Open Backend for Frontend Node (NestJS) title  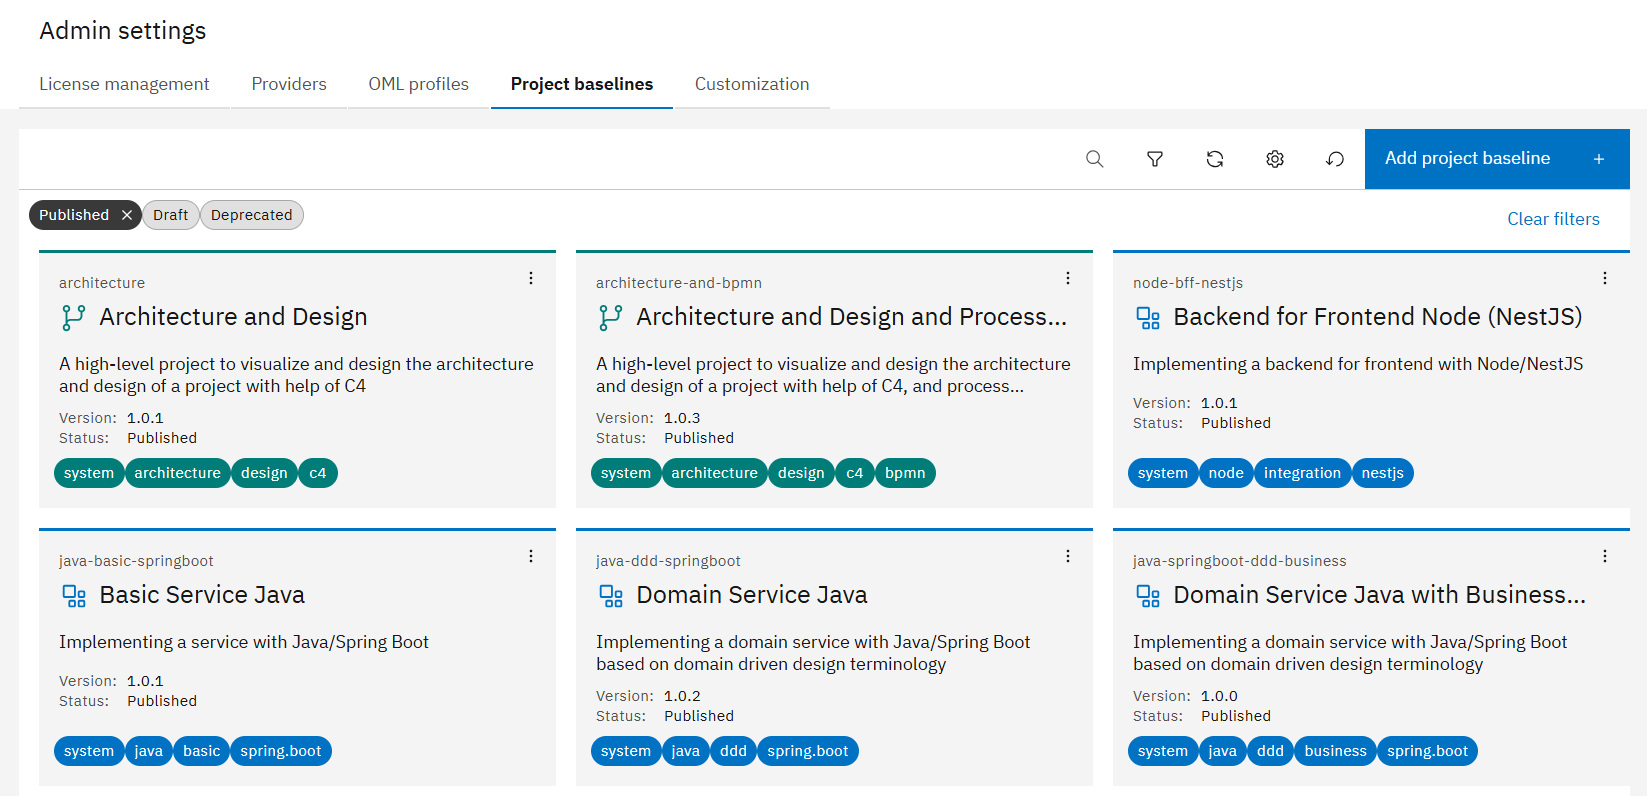point(1378,317)
